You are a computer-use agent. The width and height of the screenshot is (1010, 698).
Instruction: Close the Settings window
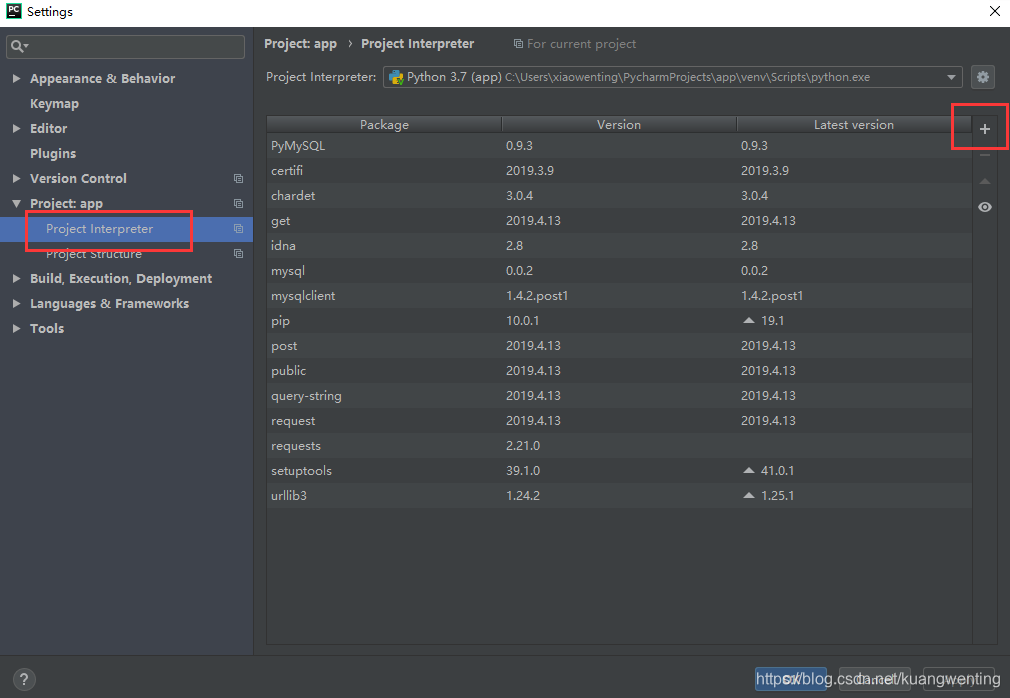(995, 12)
